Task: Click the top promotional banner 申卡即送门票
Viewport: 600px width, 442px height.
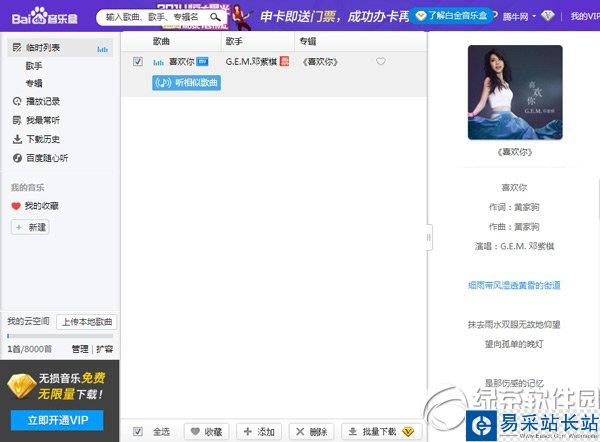Action: pyautogui.click(x=333, y=16)
